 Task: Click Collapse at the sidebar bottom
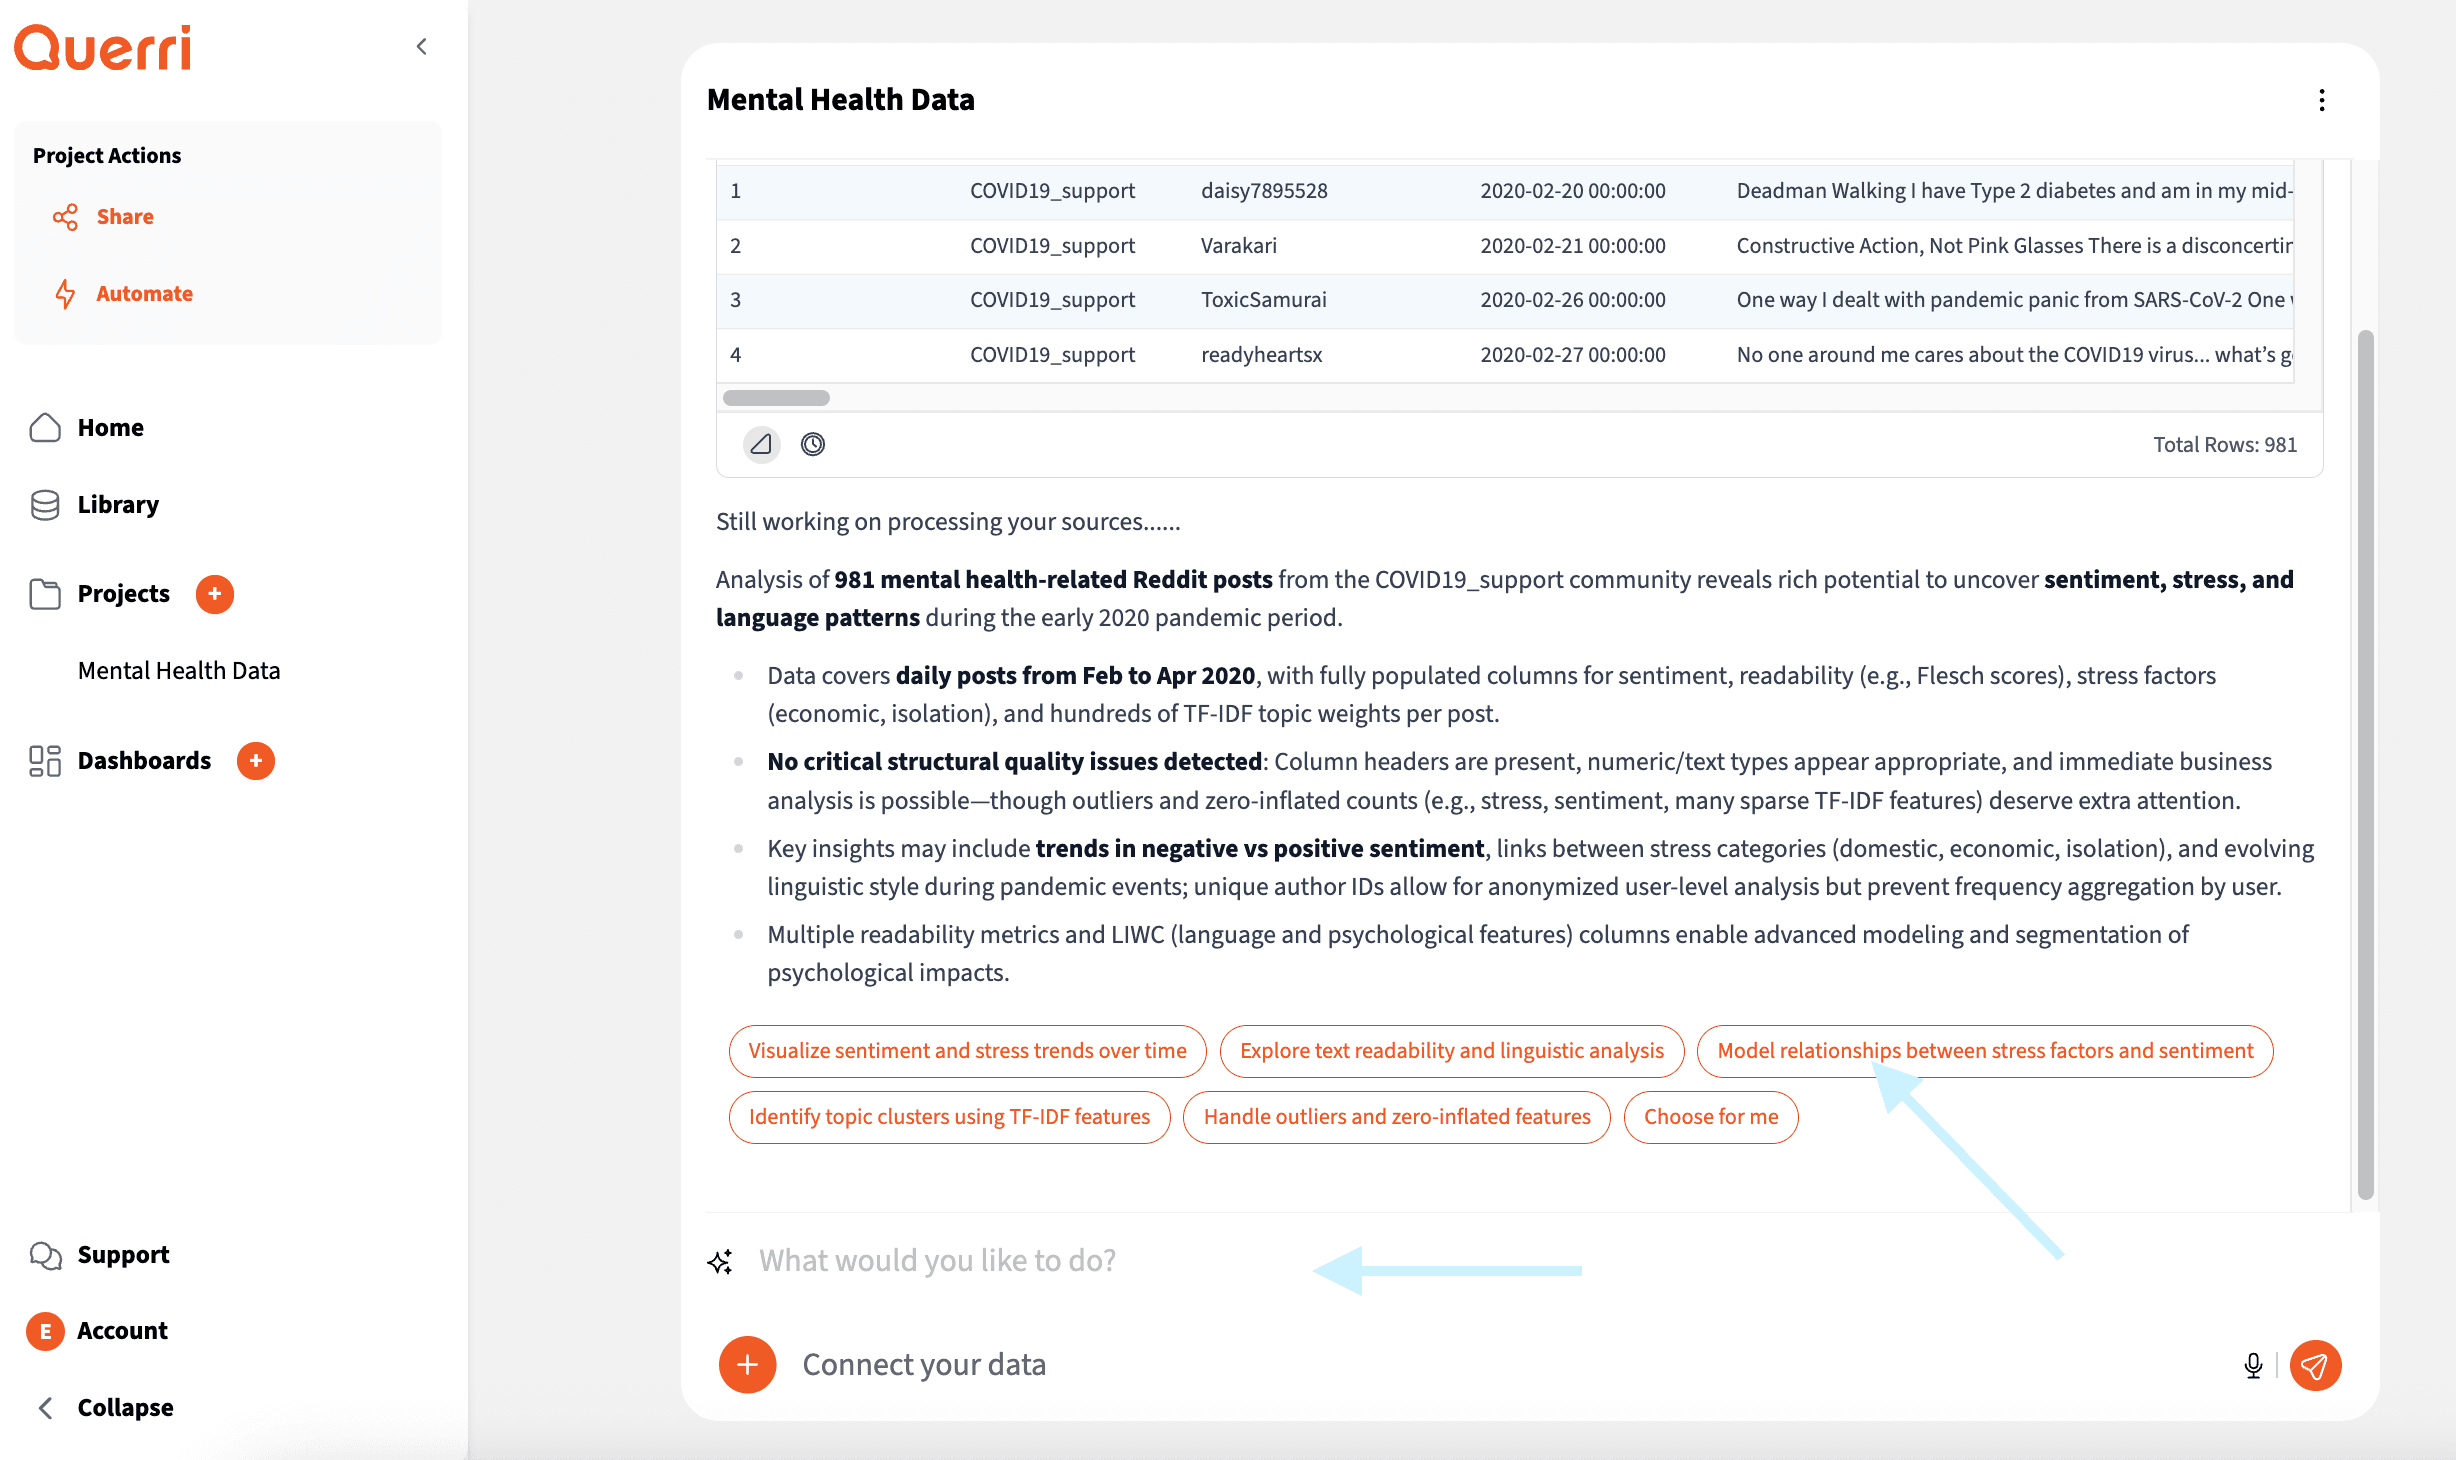coord(124,1408)
